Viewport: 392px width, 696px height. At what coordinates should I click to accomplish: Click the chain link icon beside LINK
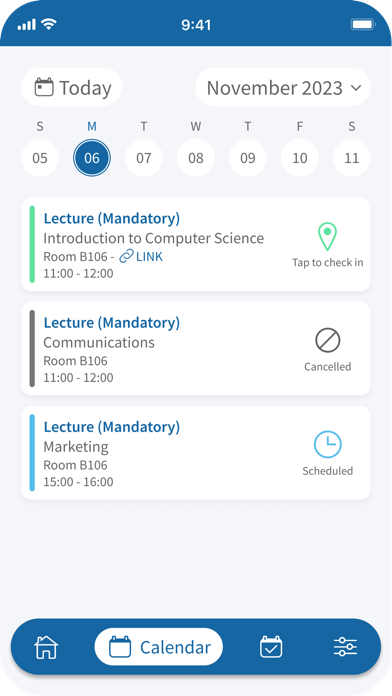(127, 257)
